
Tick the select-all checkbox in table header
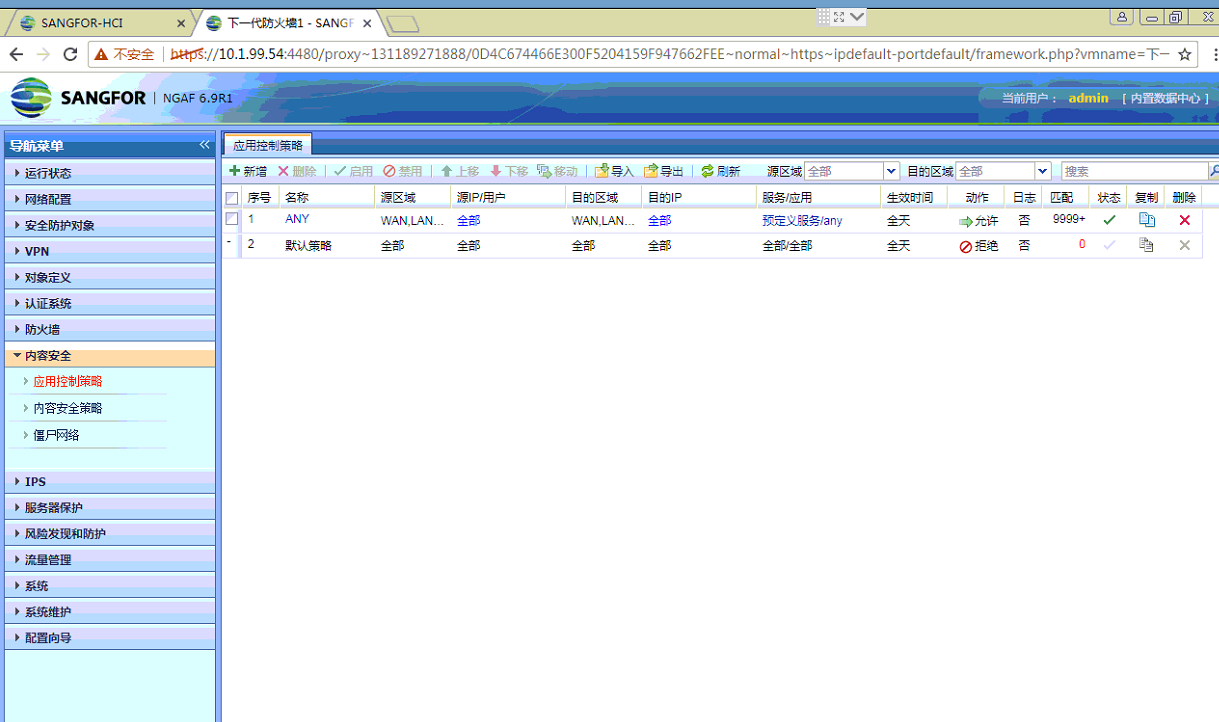point(232,198)
